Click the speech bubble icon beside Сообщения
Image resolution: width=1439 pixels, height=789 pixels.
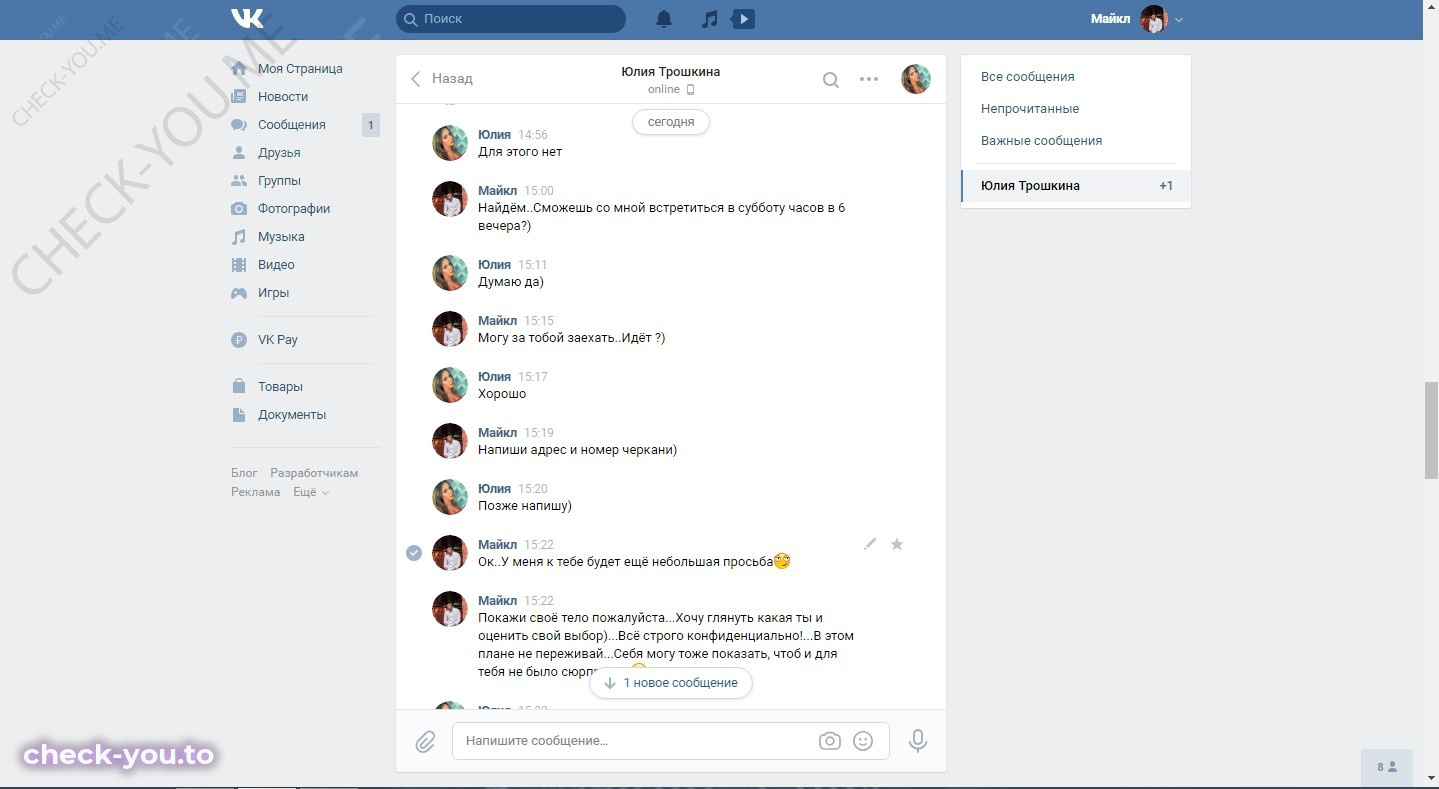[239, 125]
